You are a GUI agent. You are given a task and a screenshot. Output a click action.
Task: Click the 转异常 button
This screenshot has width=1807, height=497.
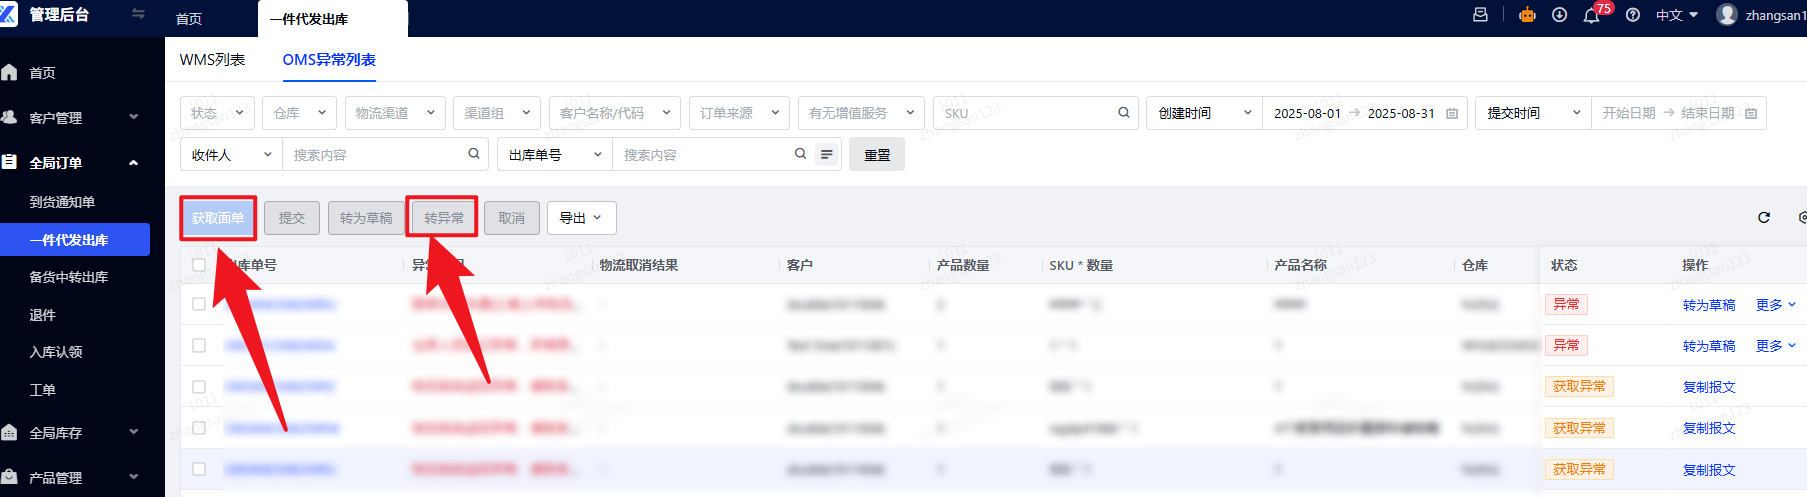coord(444,218)
